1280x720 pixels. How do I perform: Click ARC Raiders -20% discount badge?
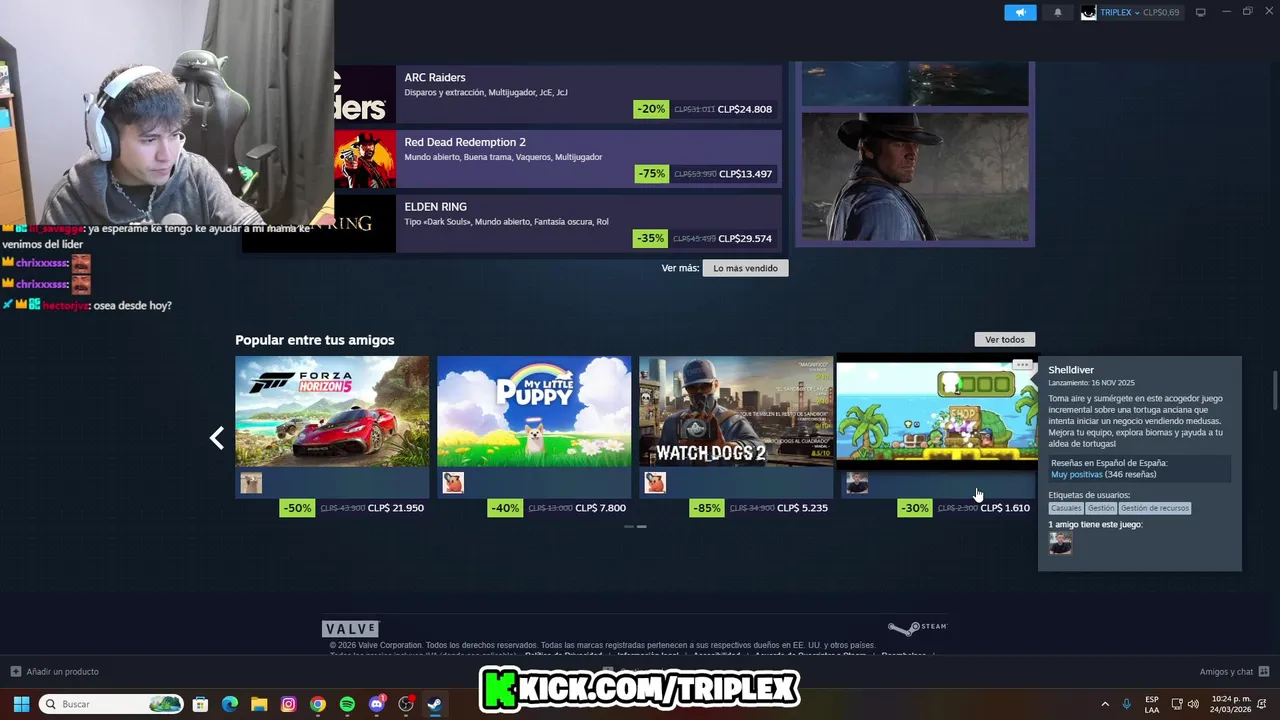pyautogui.click(x=650, y=109)
